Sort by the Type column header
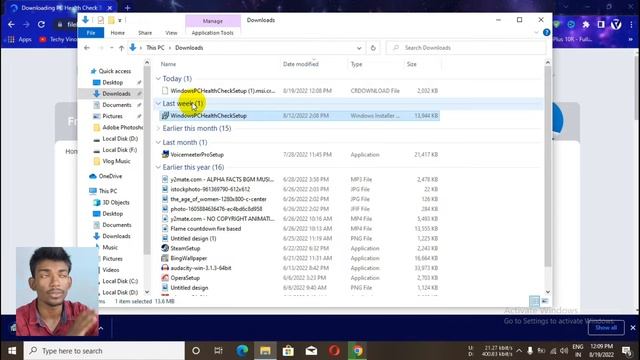 pyautogui.click(x=356, y=64)
